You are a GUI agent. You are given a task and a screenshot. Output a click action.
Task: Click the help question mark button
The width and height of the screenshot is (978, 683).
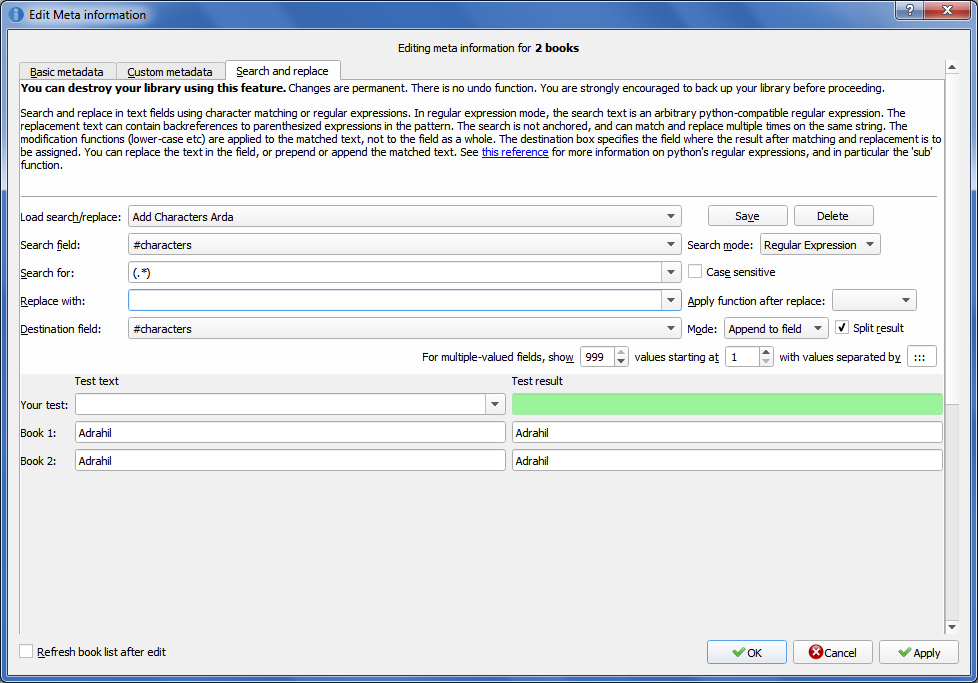pos(910,10)
